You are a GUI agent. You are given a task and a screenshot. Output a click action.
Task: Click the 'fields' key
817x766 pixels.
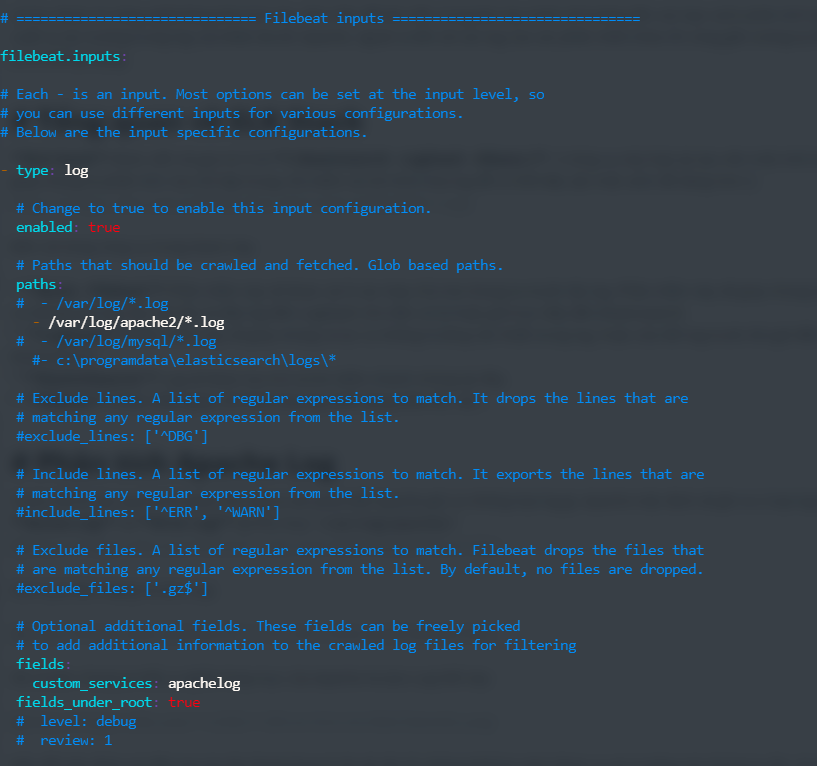coord(40,664)
